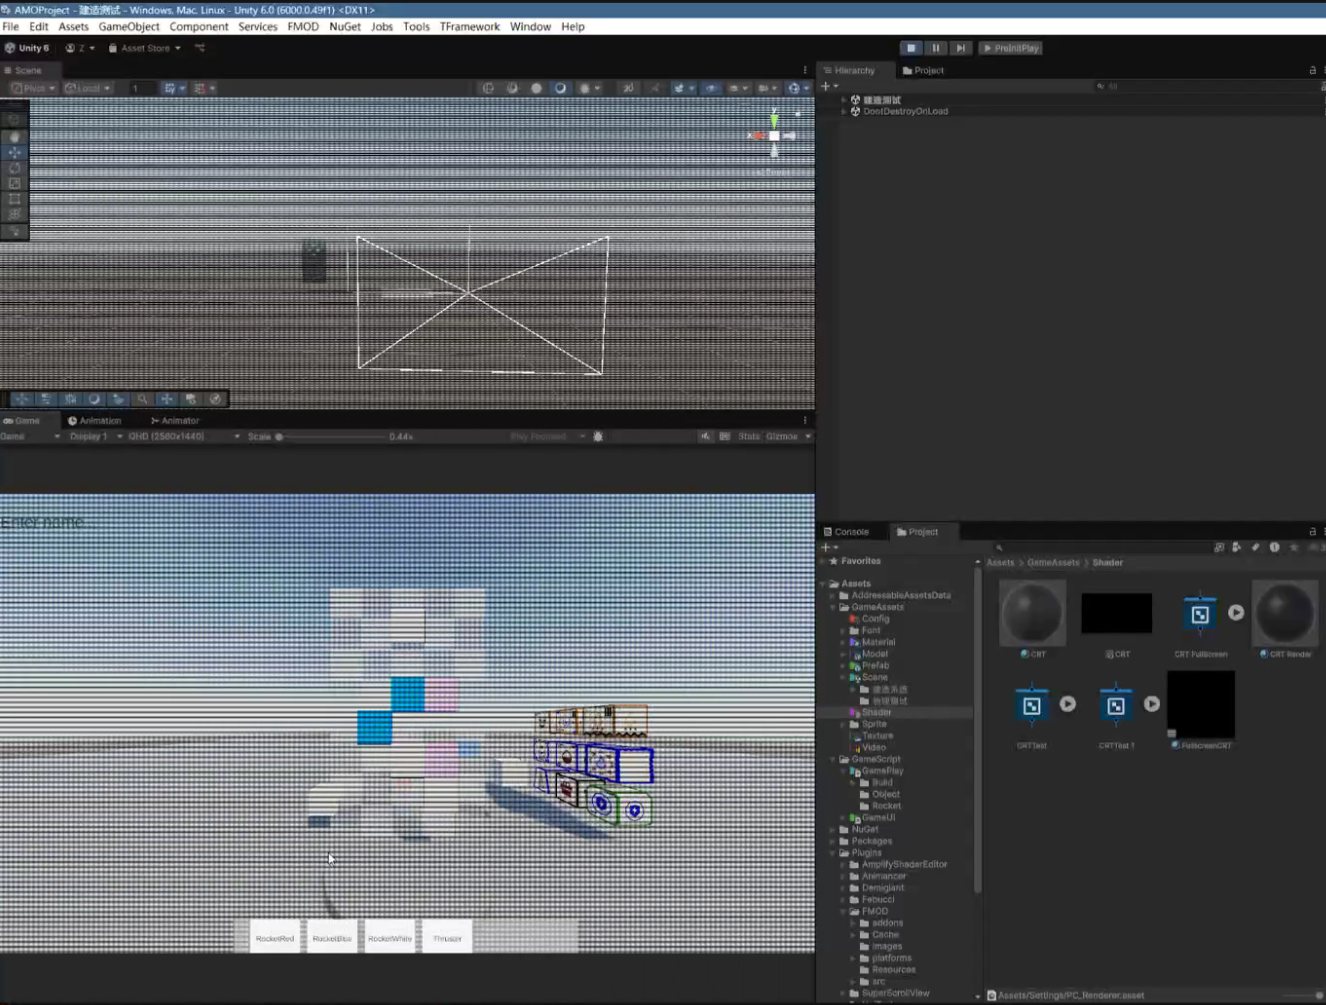
Task: Click the Pause button in the play controls
Action: [x=935, y=48]
